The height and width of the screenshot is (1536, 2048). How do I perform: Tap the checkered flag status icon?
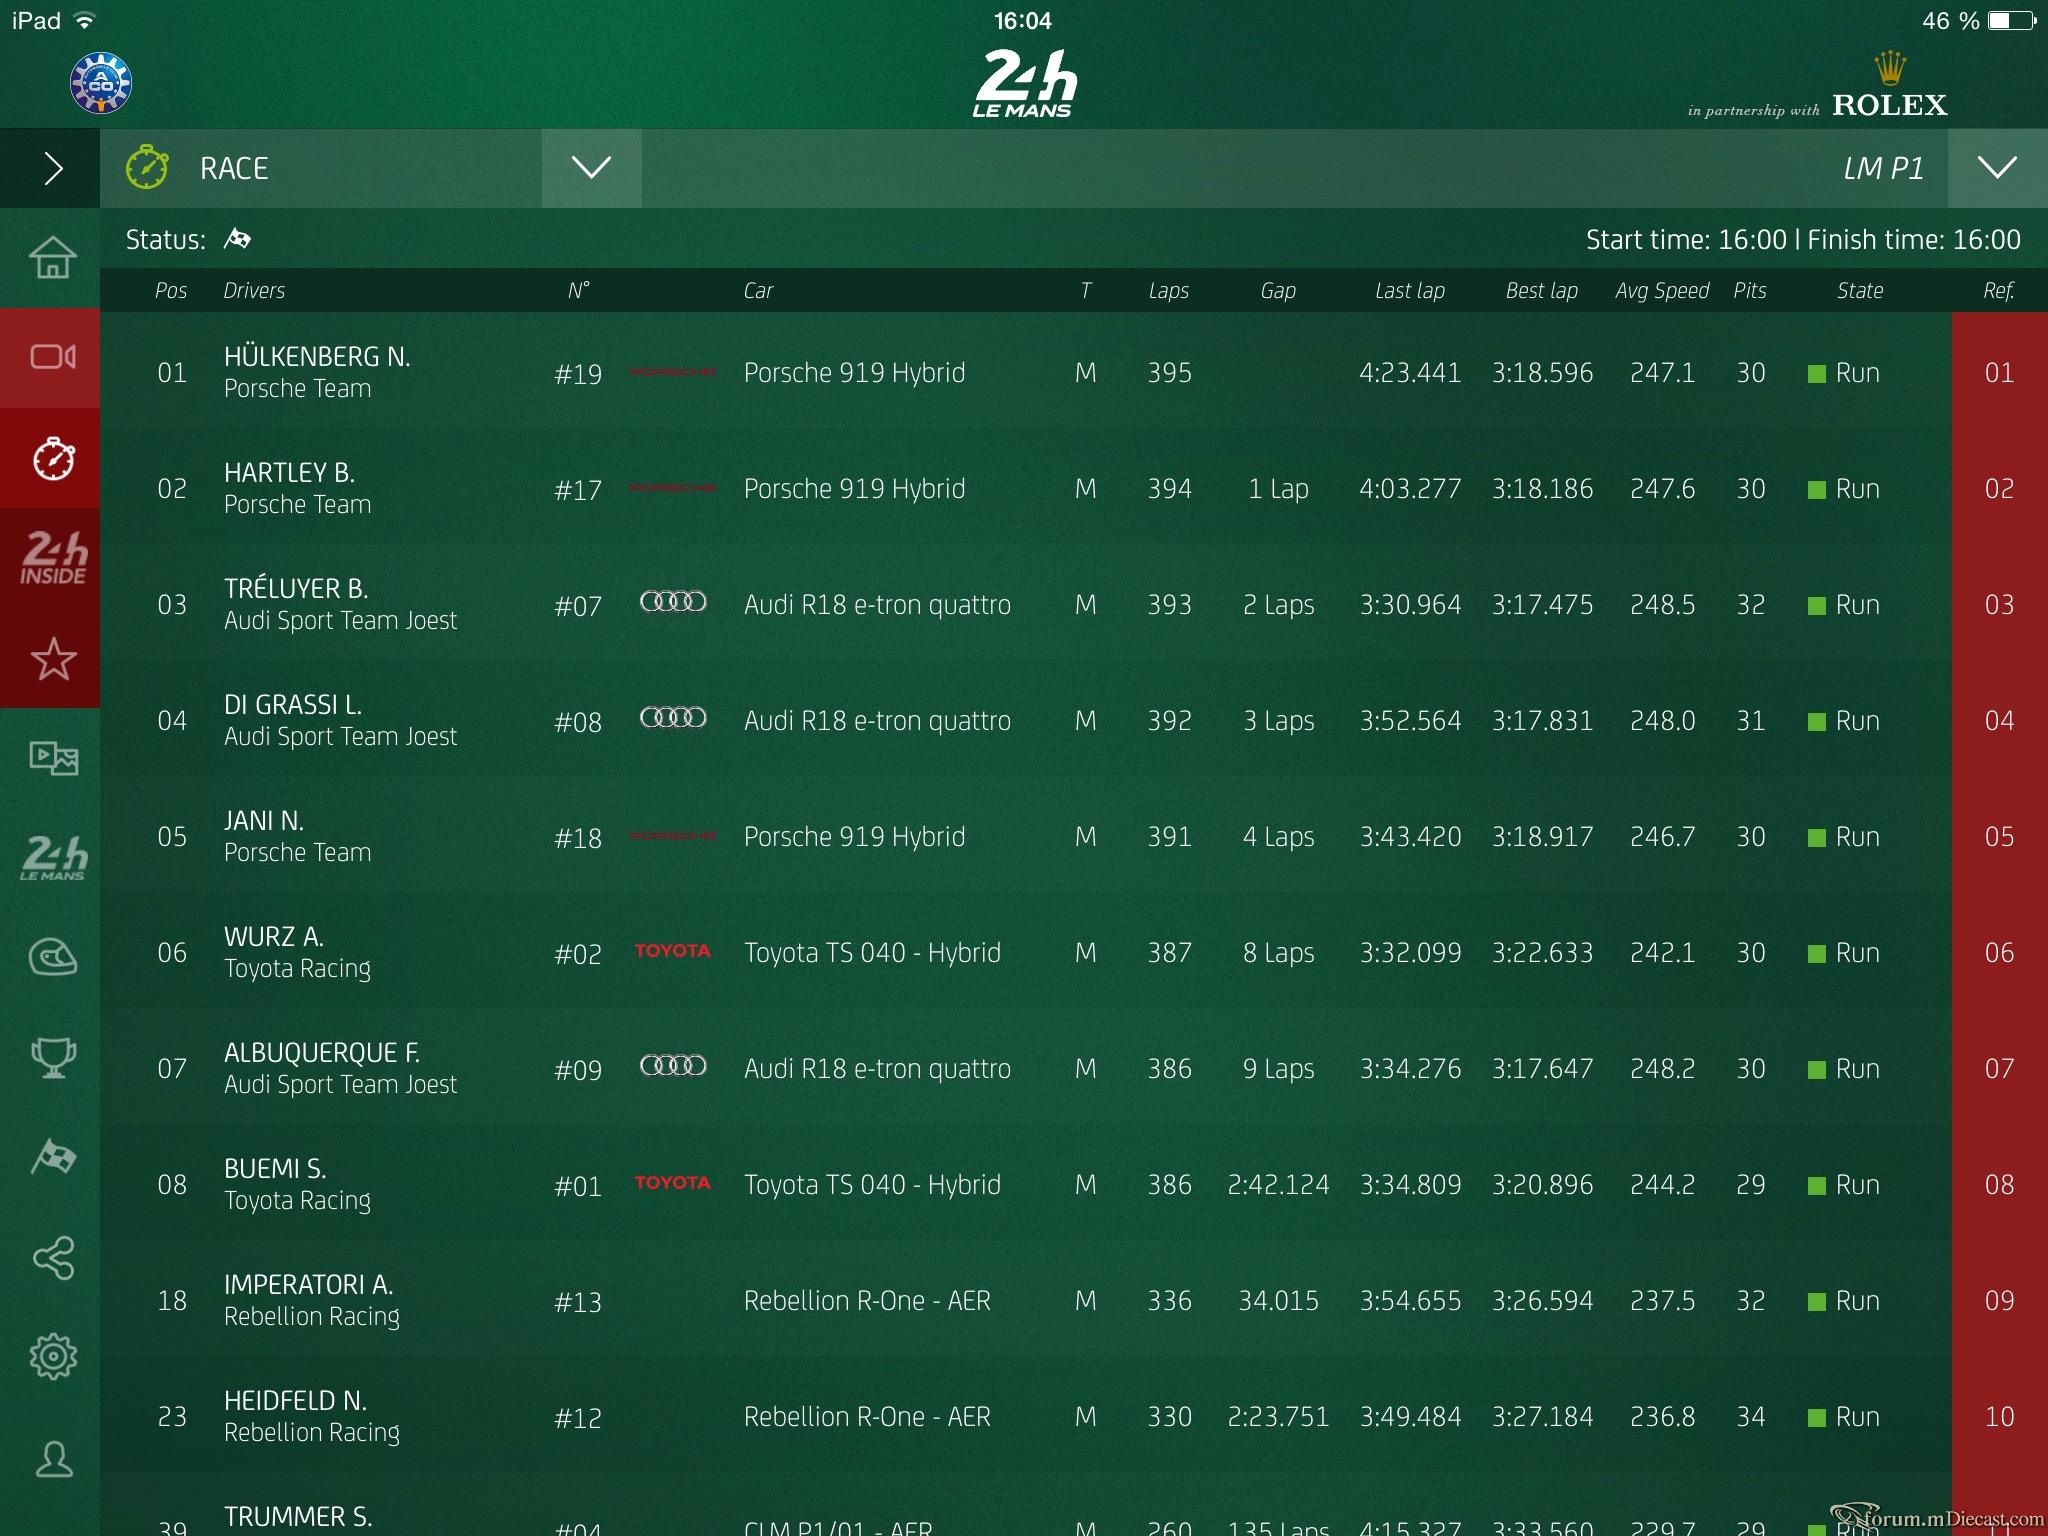[x=237, y=239]
